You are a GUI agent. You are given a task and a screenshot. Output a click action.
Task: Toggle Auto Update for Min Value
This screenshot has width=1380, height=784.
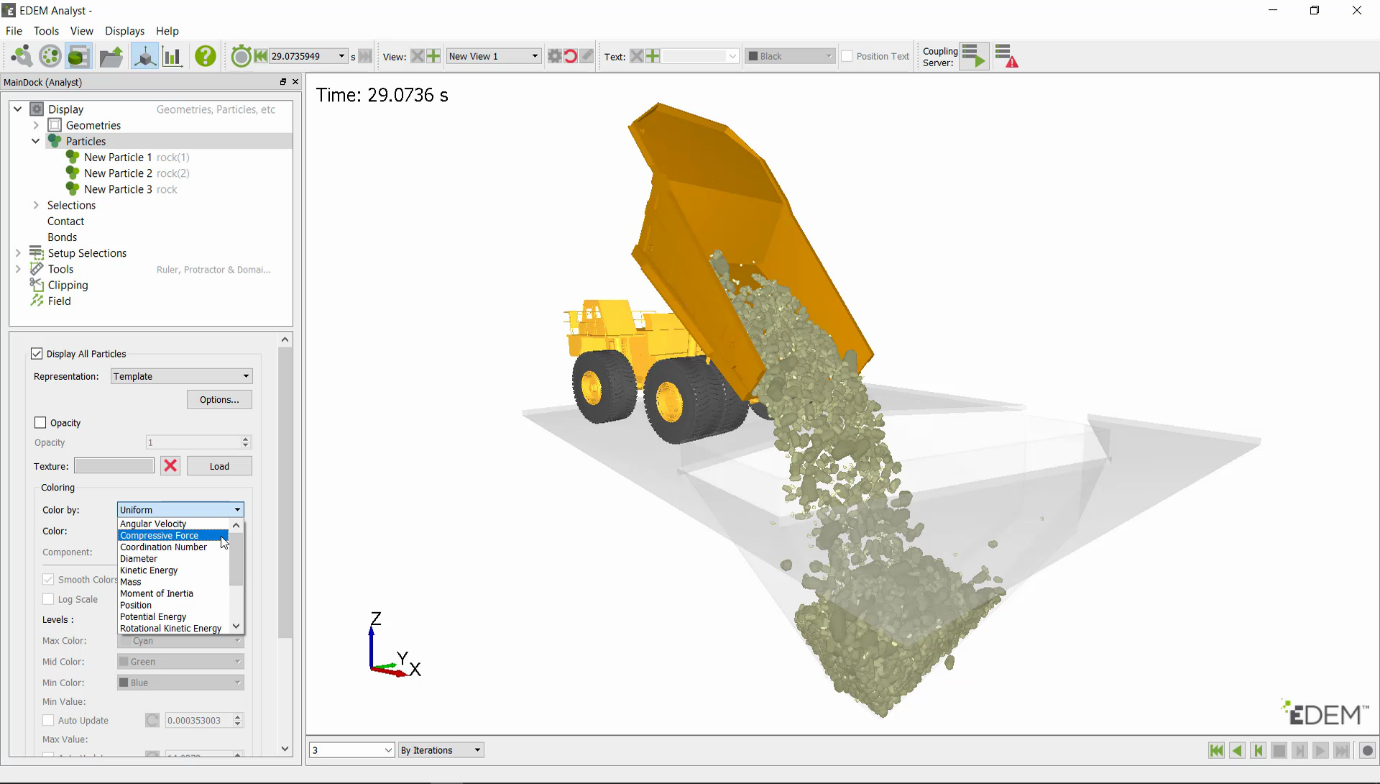click(48, 720)
